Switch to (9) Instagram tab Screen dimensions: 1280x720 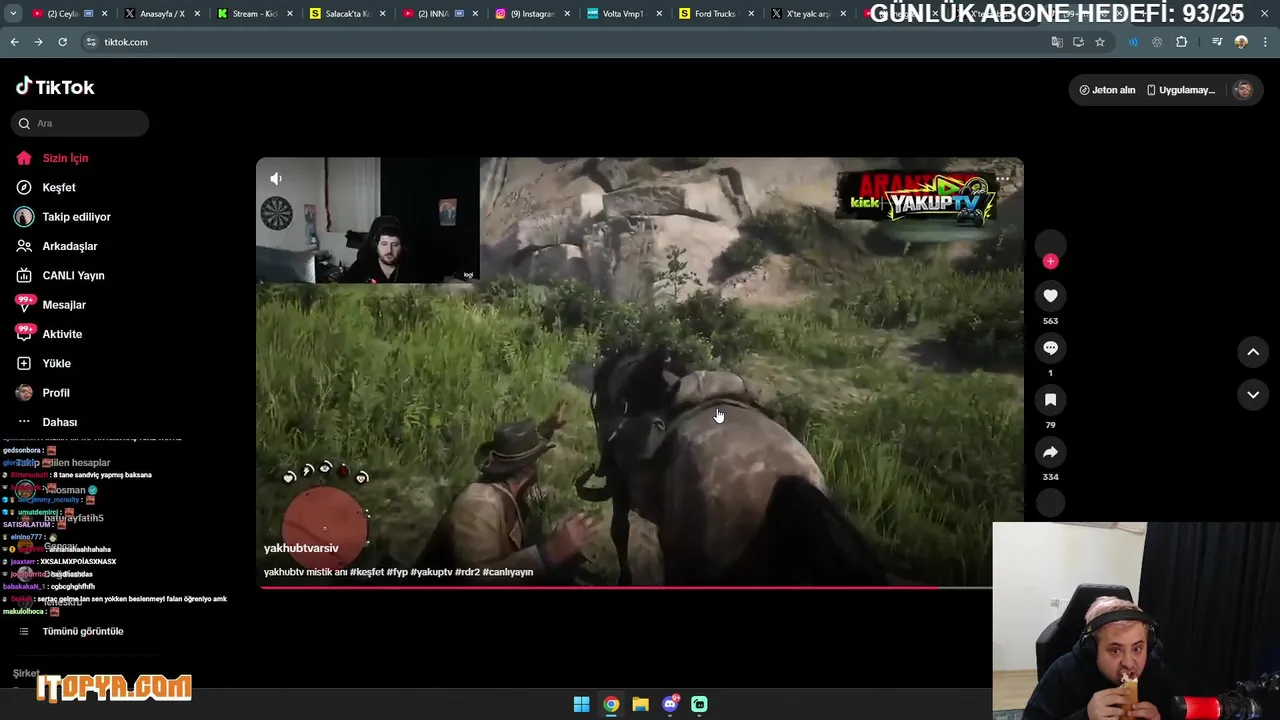coord(532,14)
